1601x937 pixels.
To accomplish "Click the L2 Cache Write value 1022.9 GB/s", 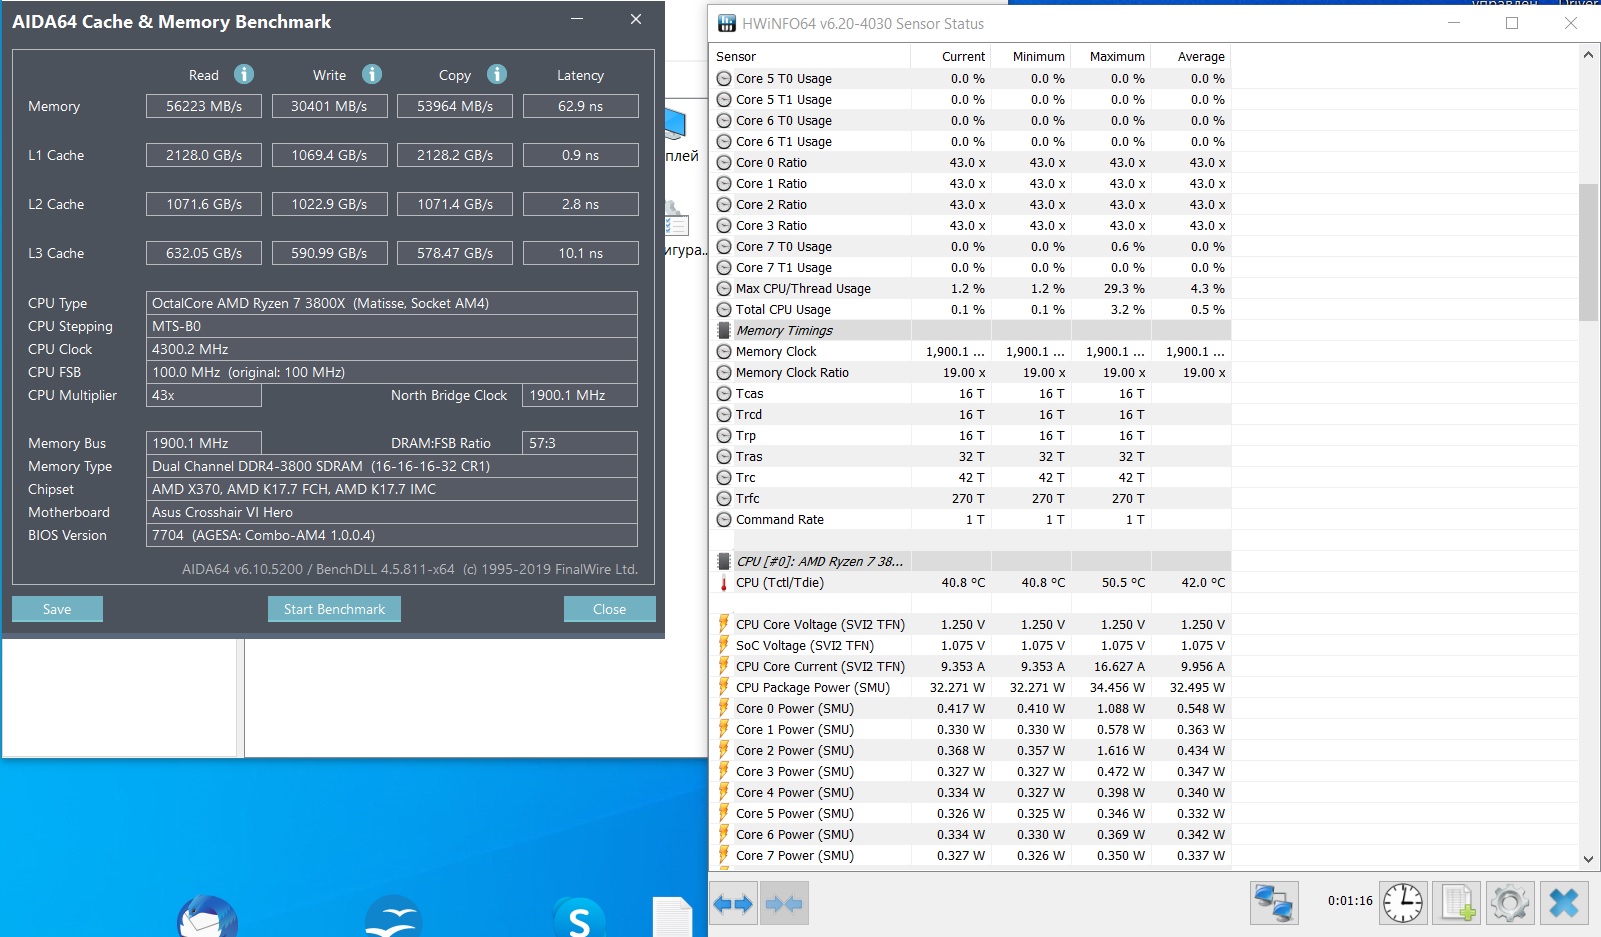I will click(329, 204).
